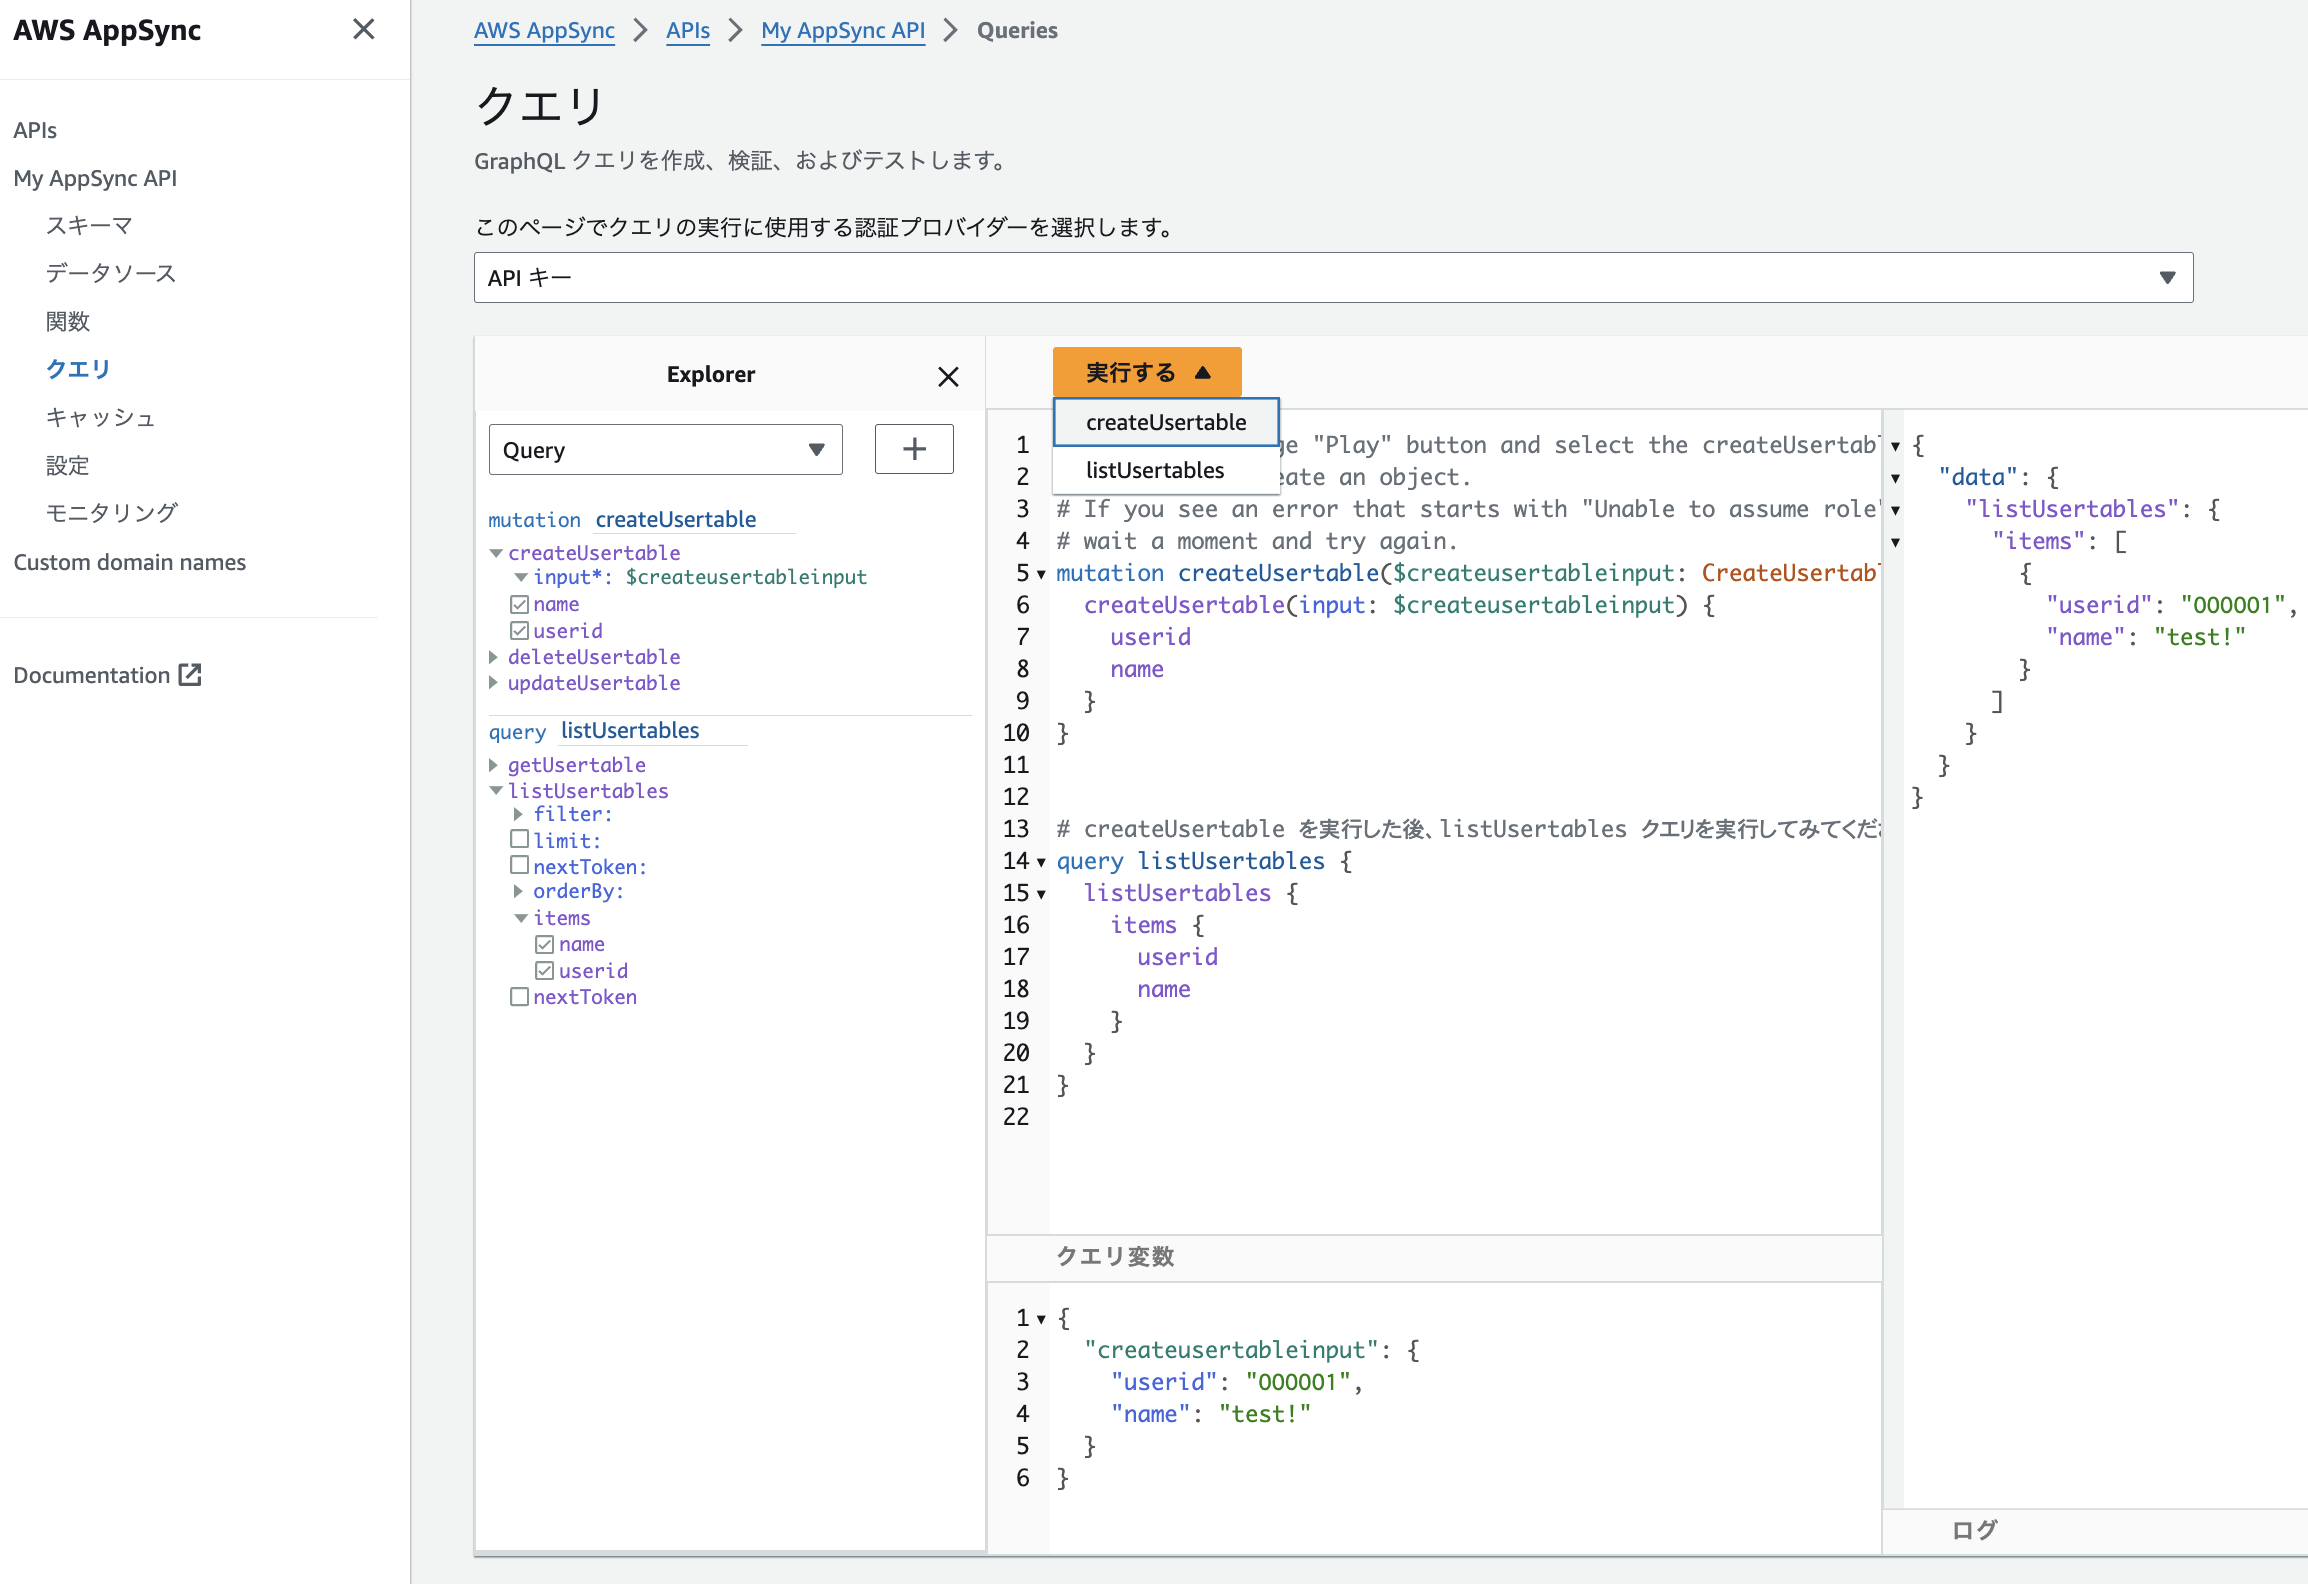Fold the query block at line 14
Viewport: 2308px width, 1584px height.
1041,862
